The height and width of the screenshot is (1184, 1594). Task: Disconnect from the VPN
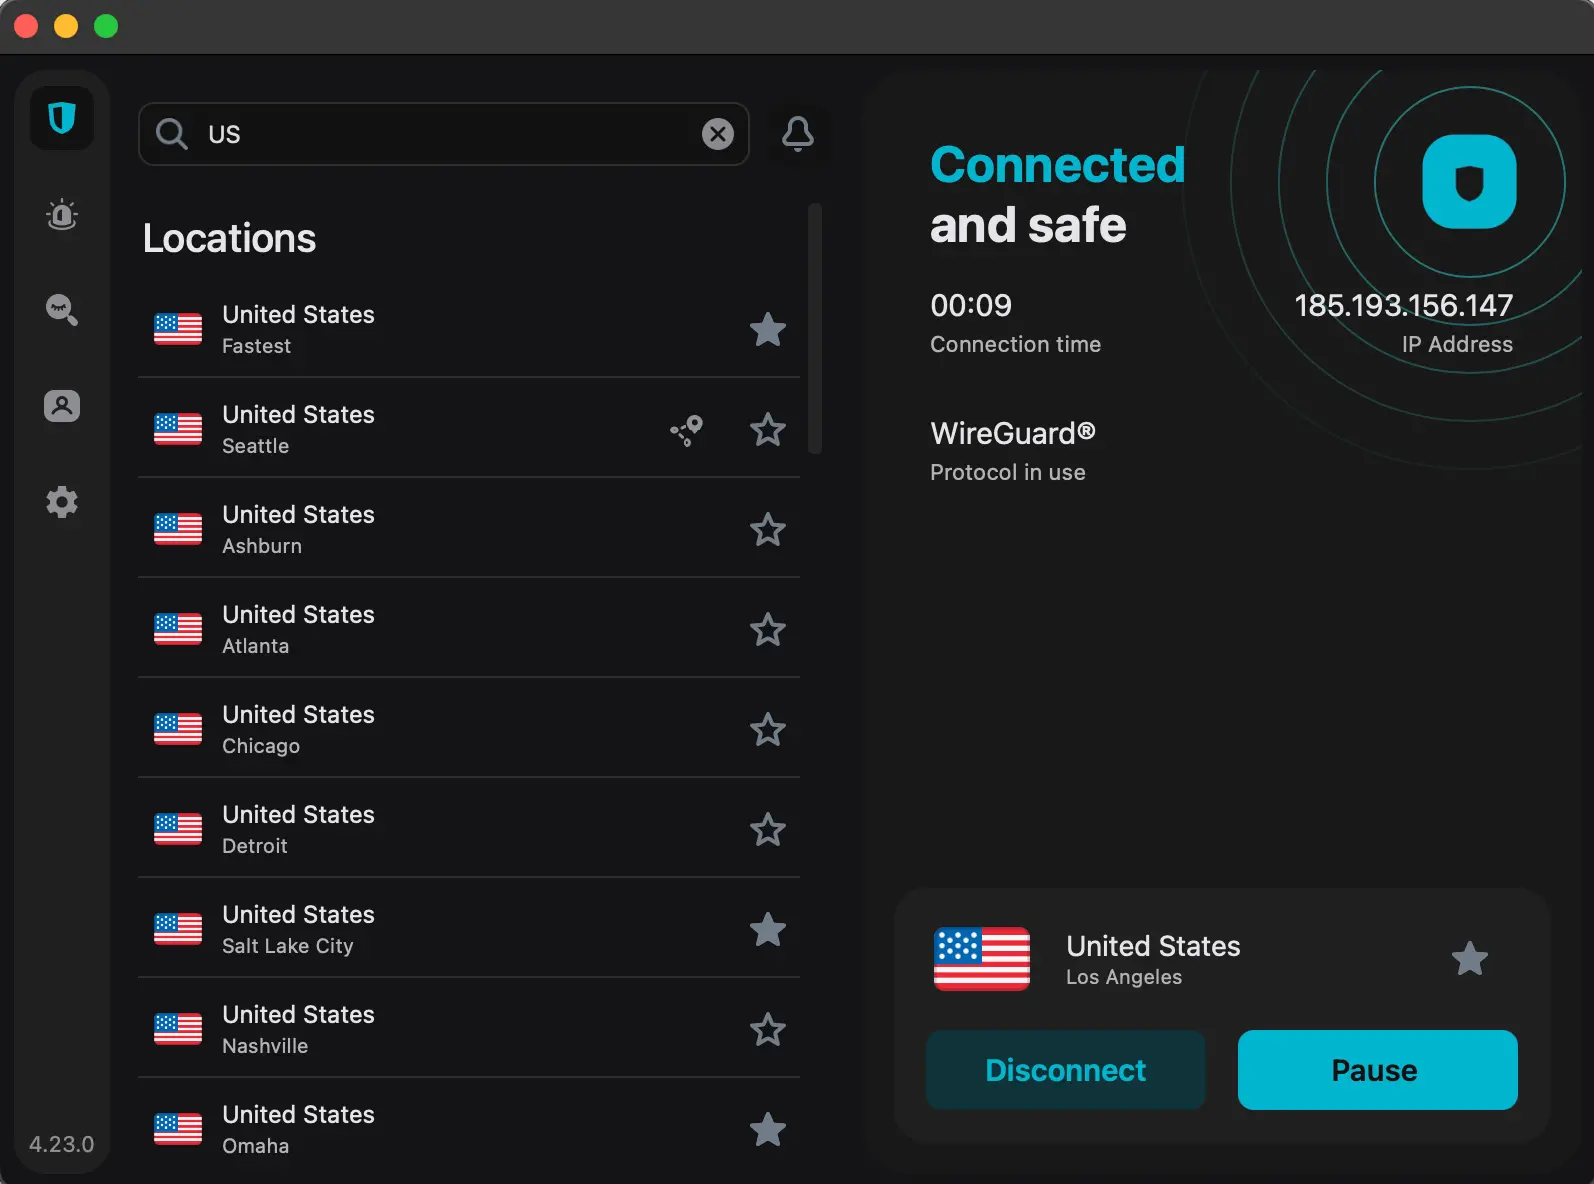tap(1065, 1070)
